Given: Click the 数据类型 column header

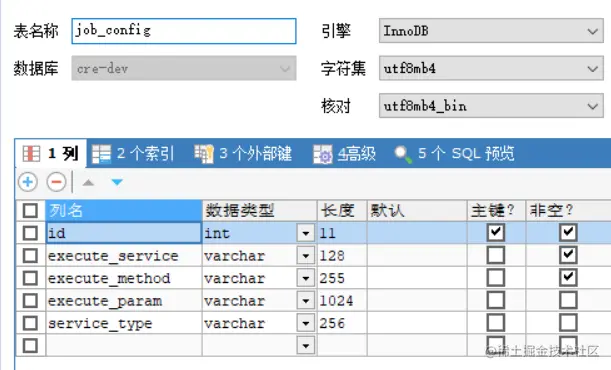Looking at the screenshot, I should tap(260, 211).
